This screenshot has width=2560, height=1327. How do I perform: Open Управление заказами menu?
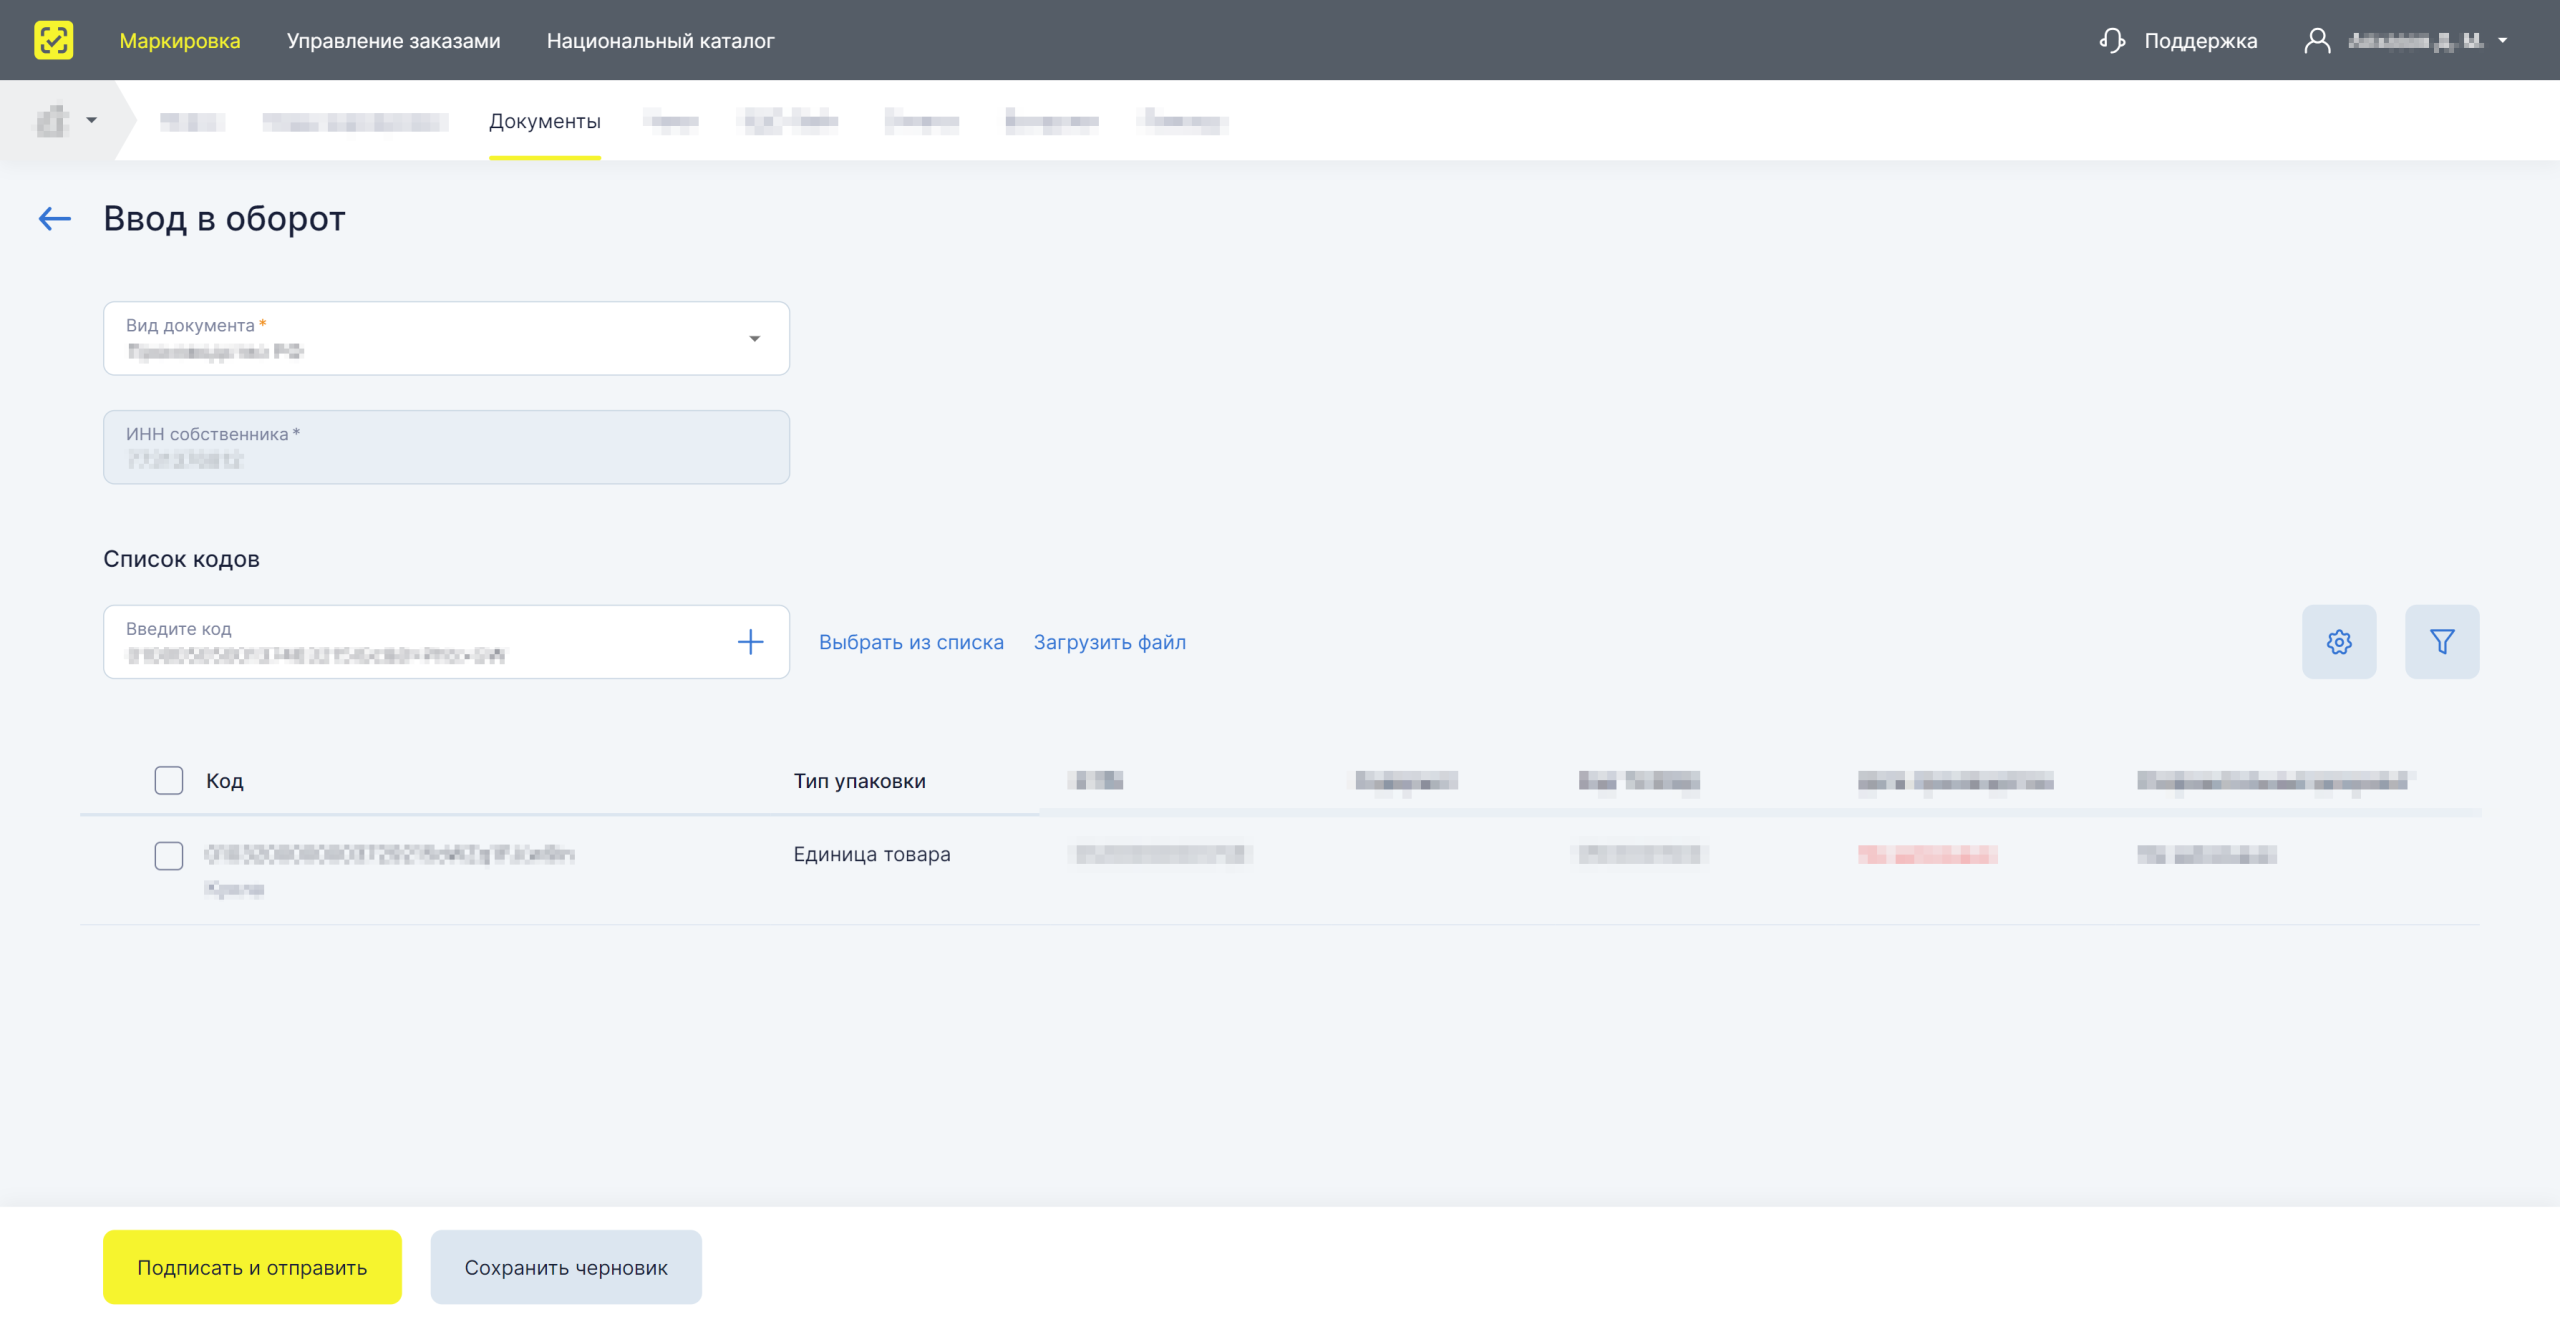point(393,40)
